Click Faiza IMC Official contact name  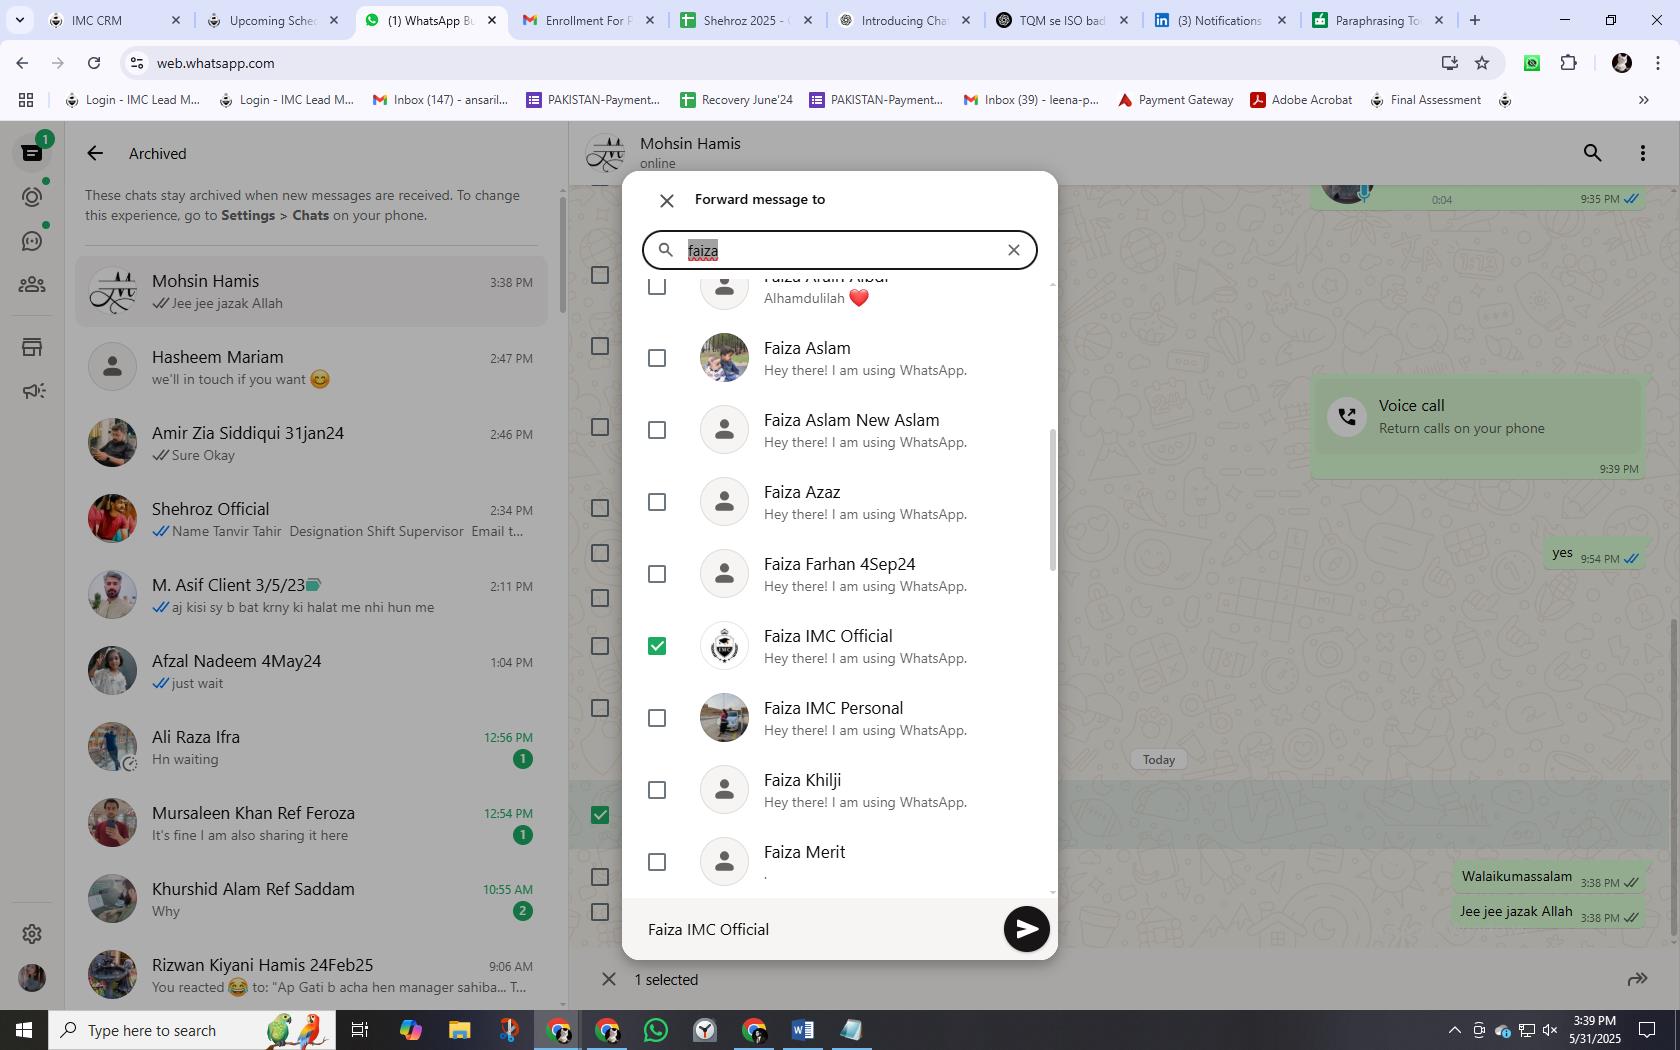point(828,636)
